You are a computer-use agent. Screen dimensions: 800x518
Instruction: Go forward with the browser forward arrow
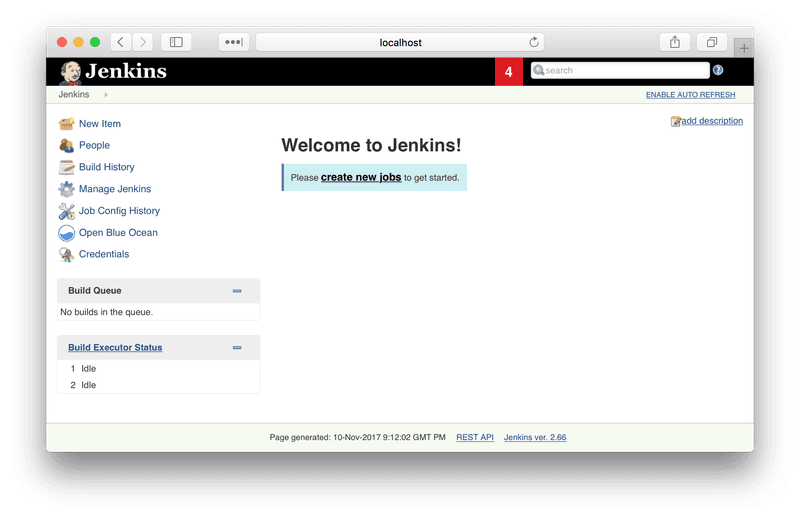pyautogui.click(x=143, y=42)
